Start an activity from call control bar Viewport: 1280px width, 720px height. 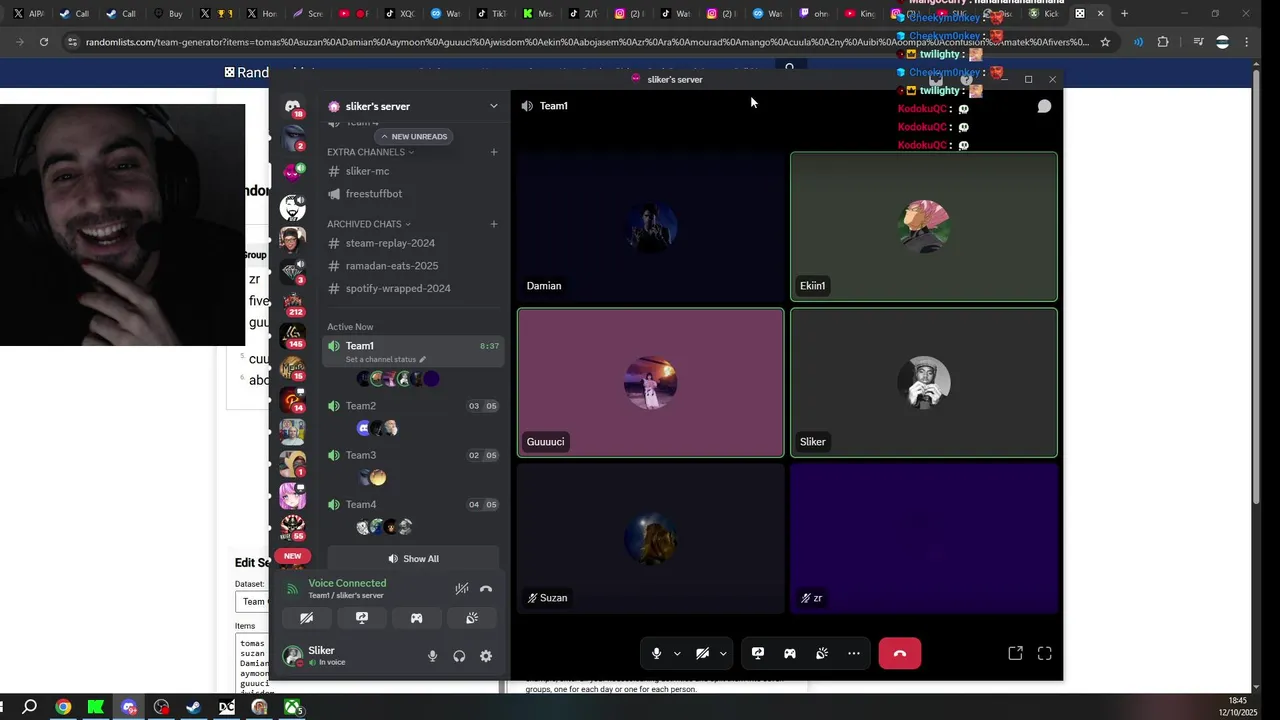click(x=790, y=653)
